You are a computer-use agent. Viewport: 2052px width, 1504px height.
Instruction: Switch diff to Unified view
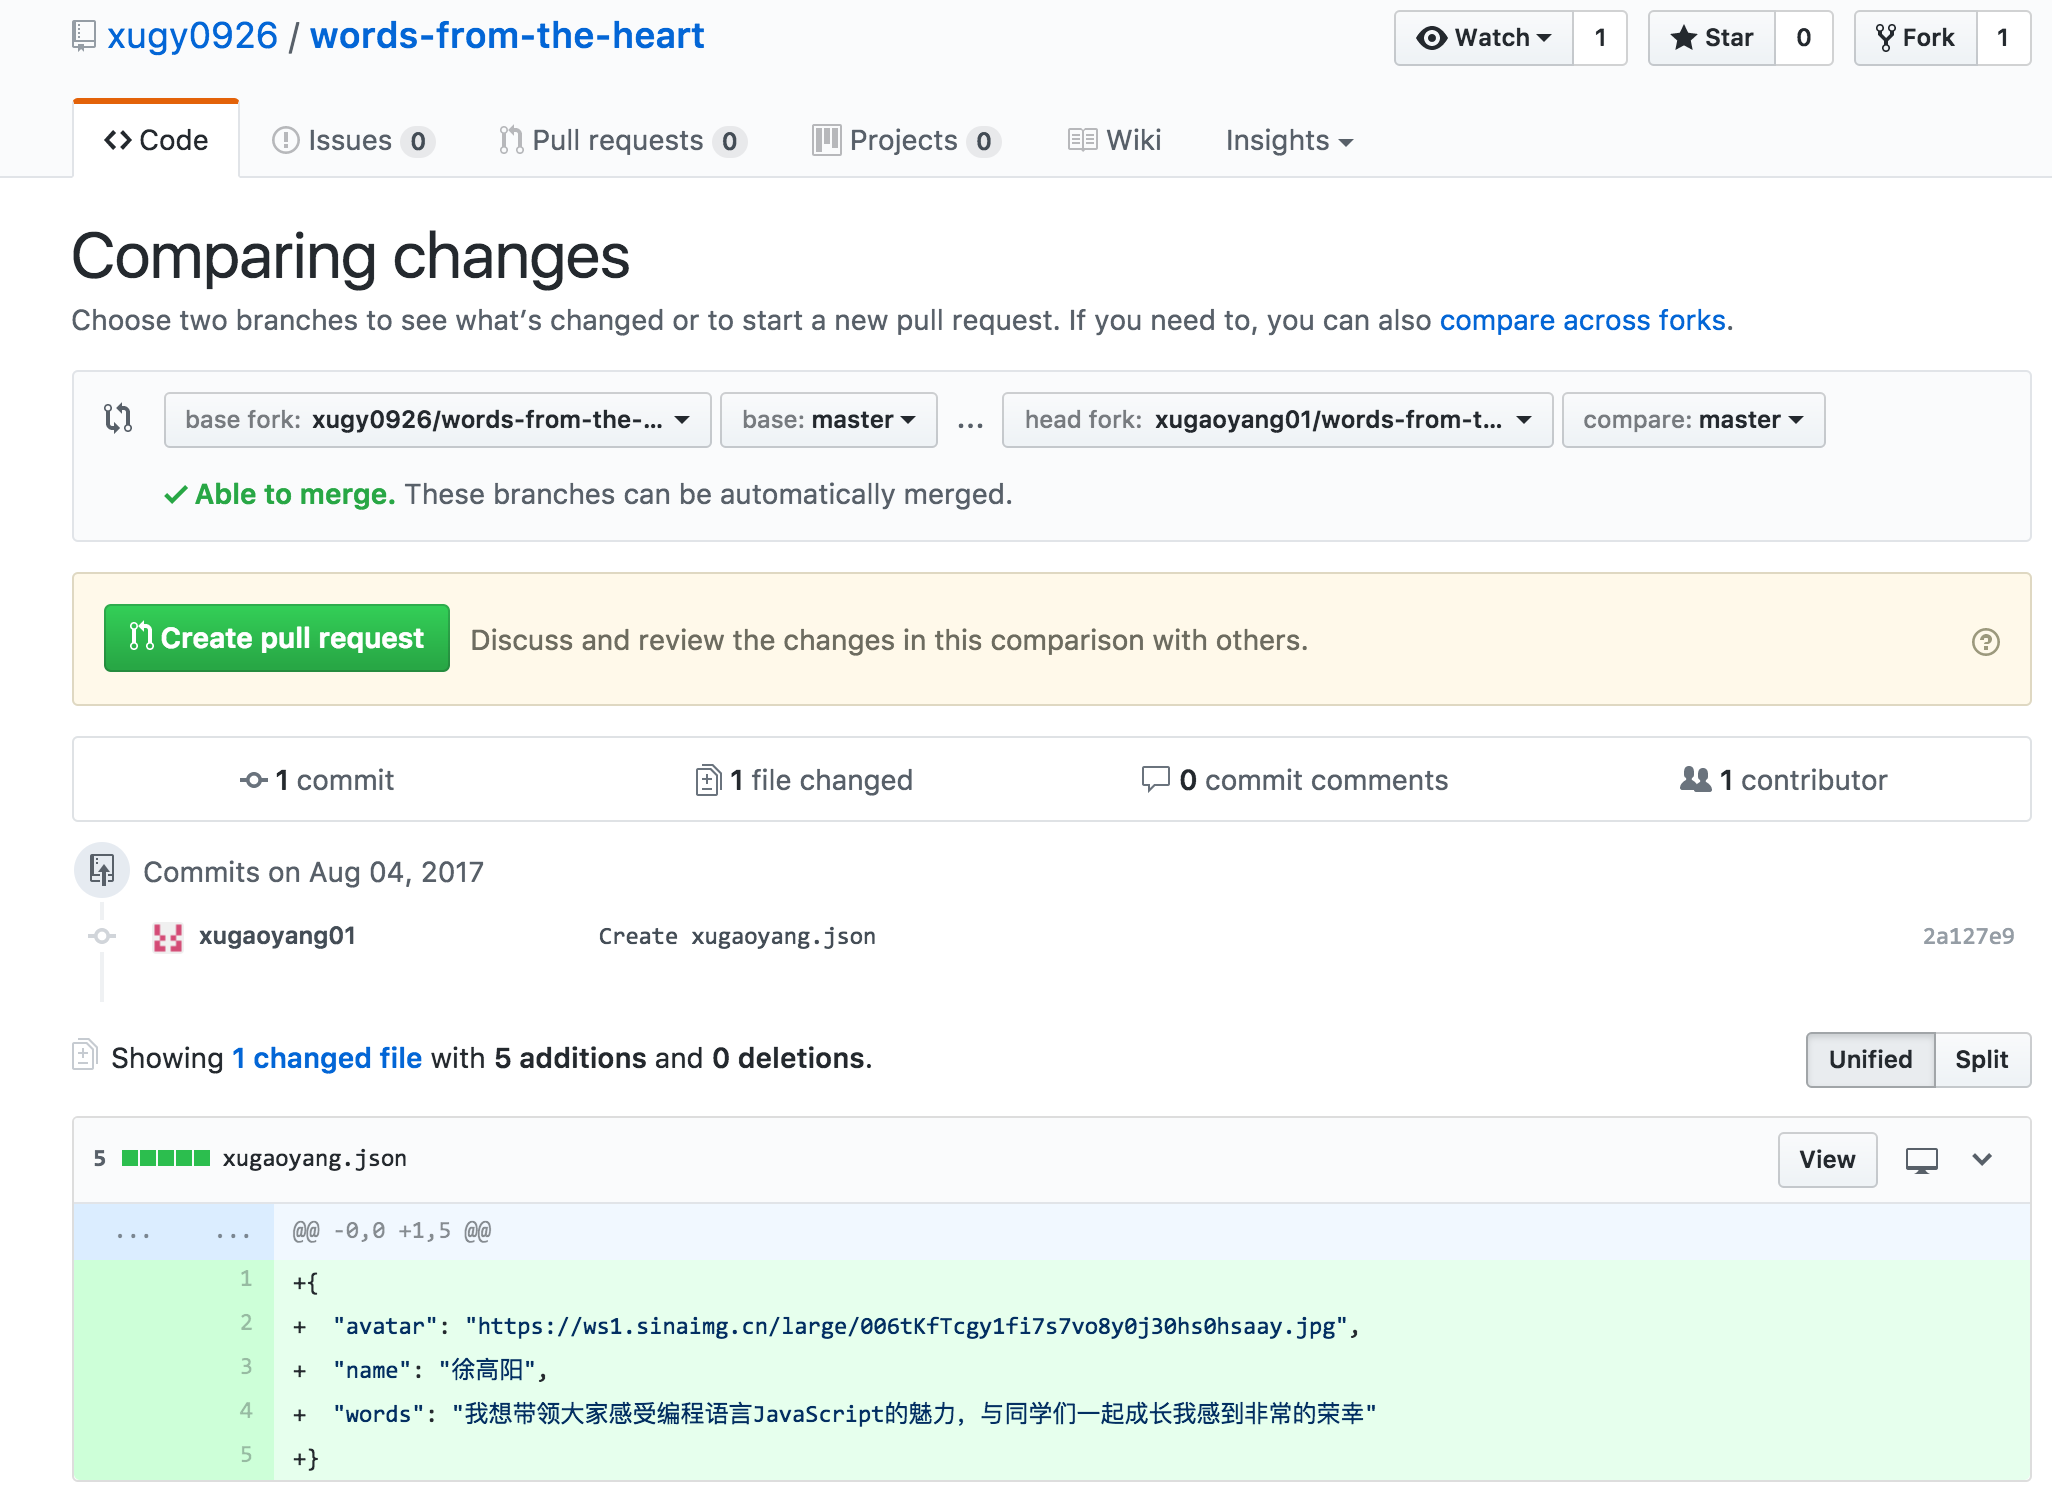click(1869, 1059)
